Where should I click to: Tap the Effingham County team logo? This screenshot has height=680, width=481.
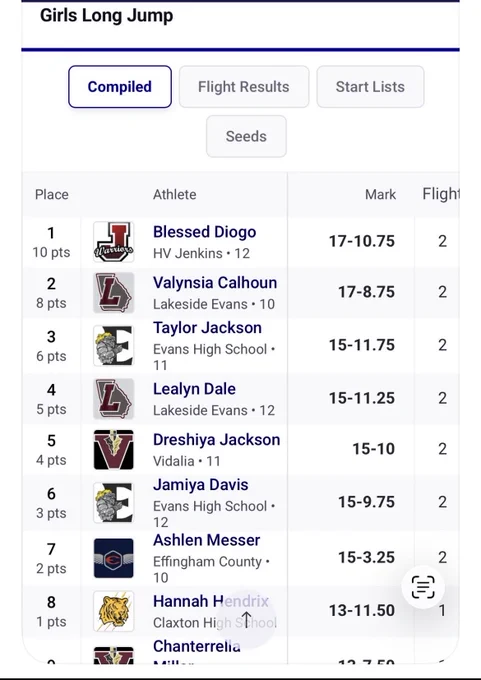coord(114,558)
